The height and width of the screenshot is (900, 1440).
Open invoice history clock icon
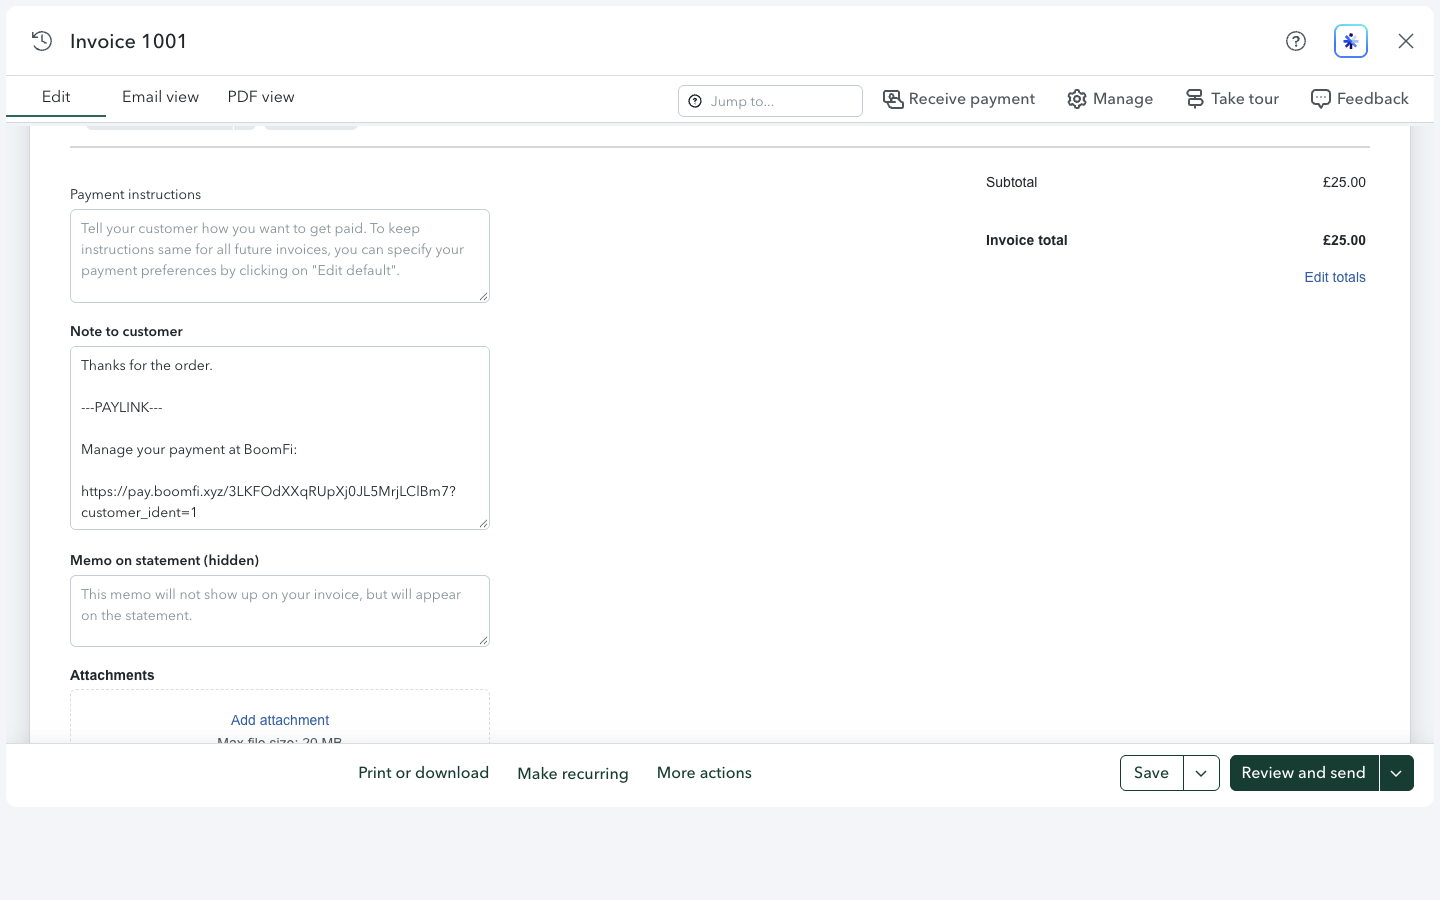click(42, 41)
